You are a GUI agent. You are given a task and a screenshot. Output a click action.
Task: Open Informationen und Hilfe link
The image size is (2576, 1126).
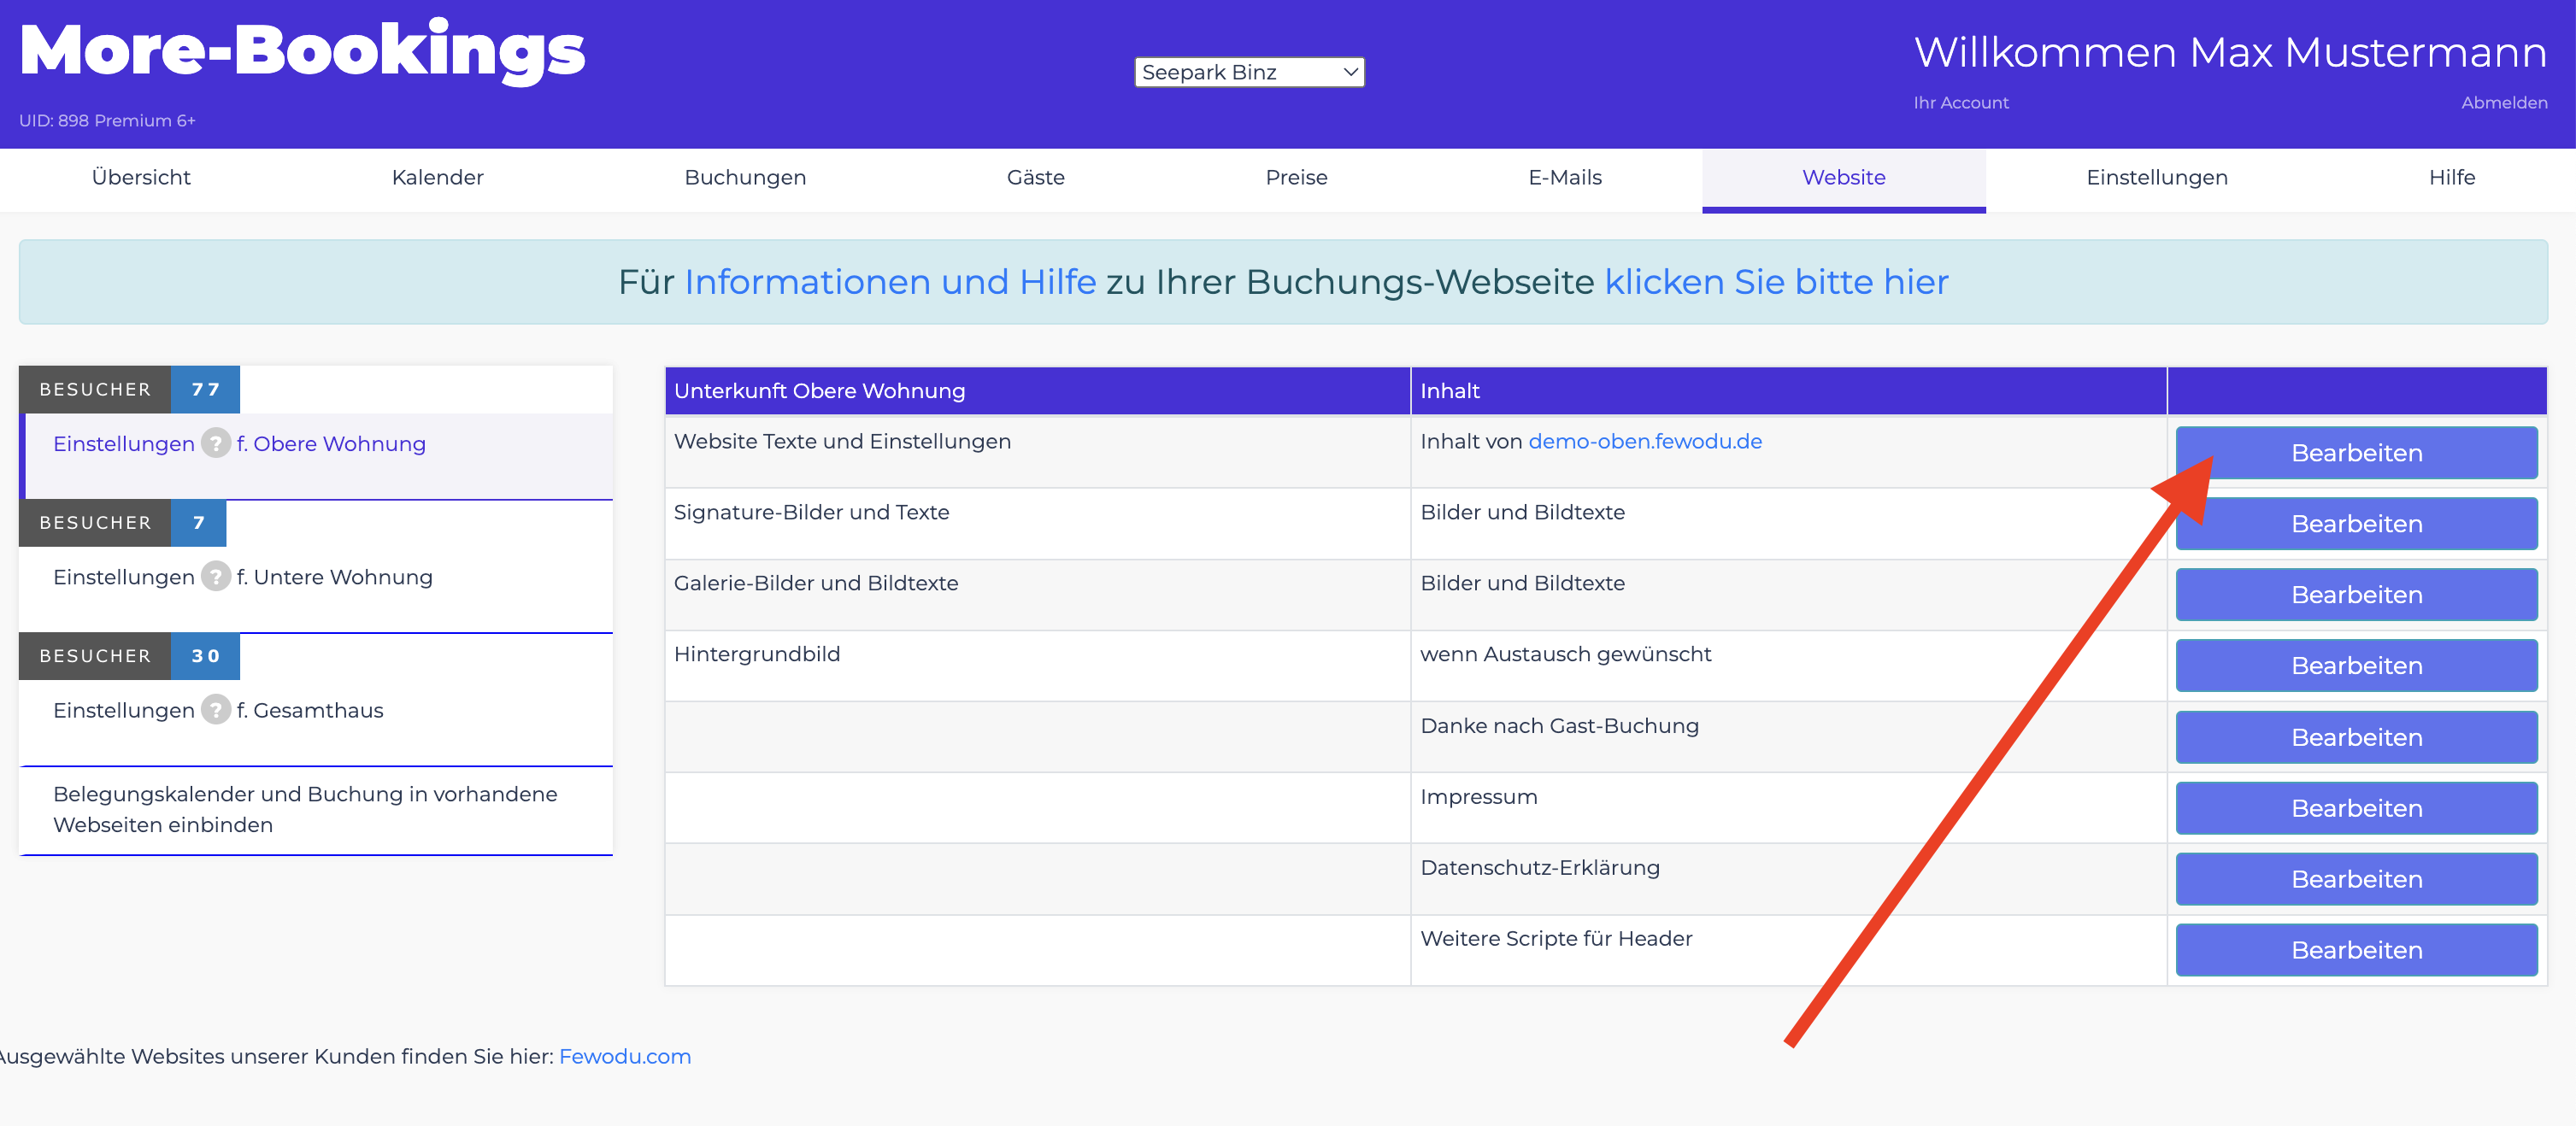coord(889,282)
